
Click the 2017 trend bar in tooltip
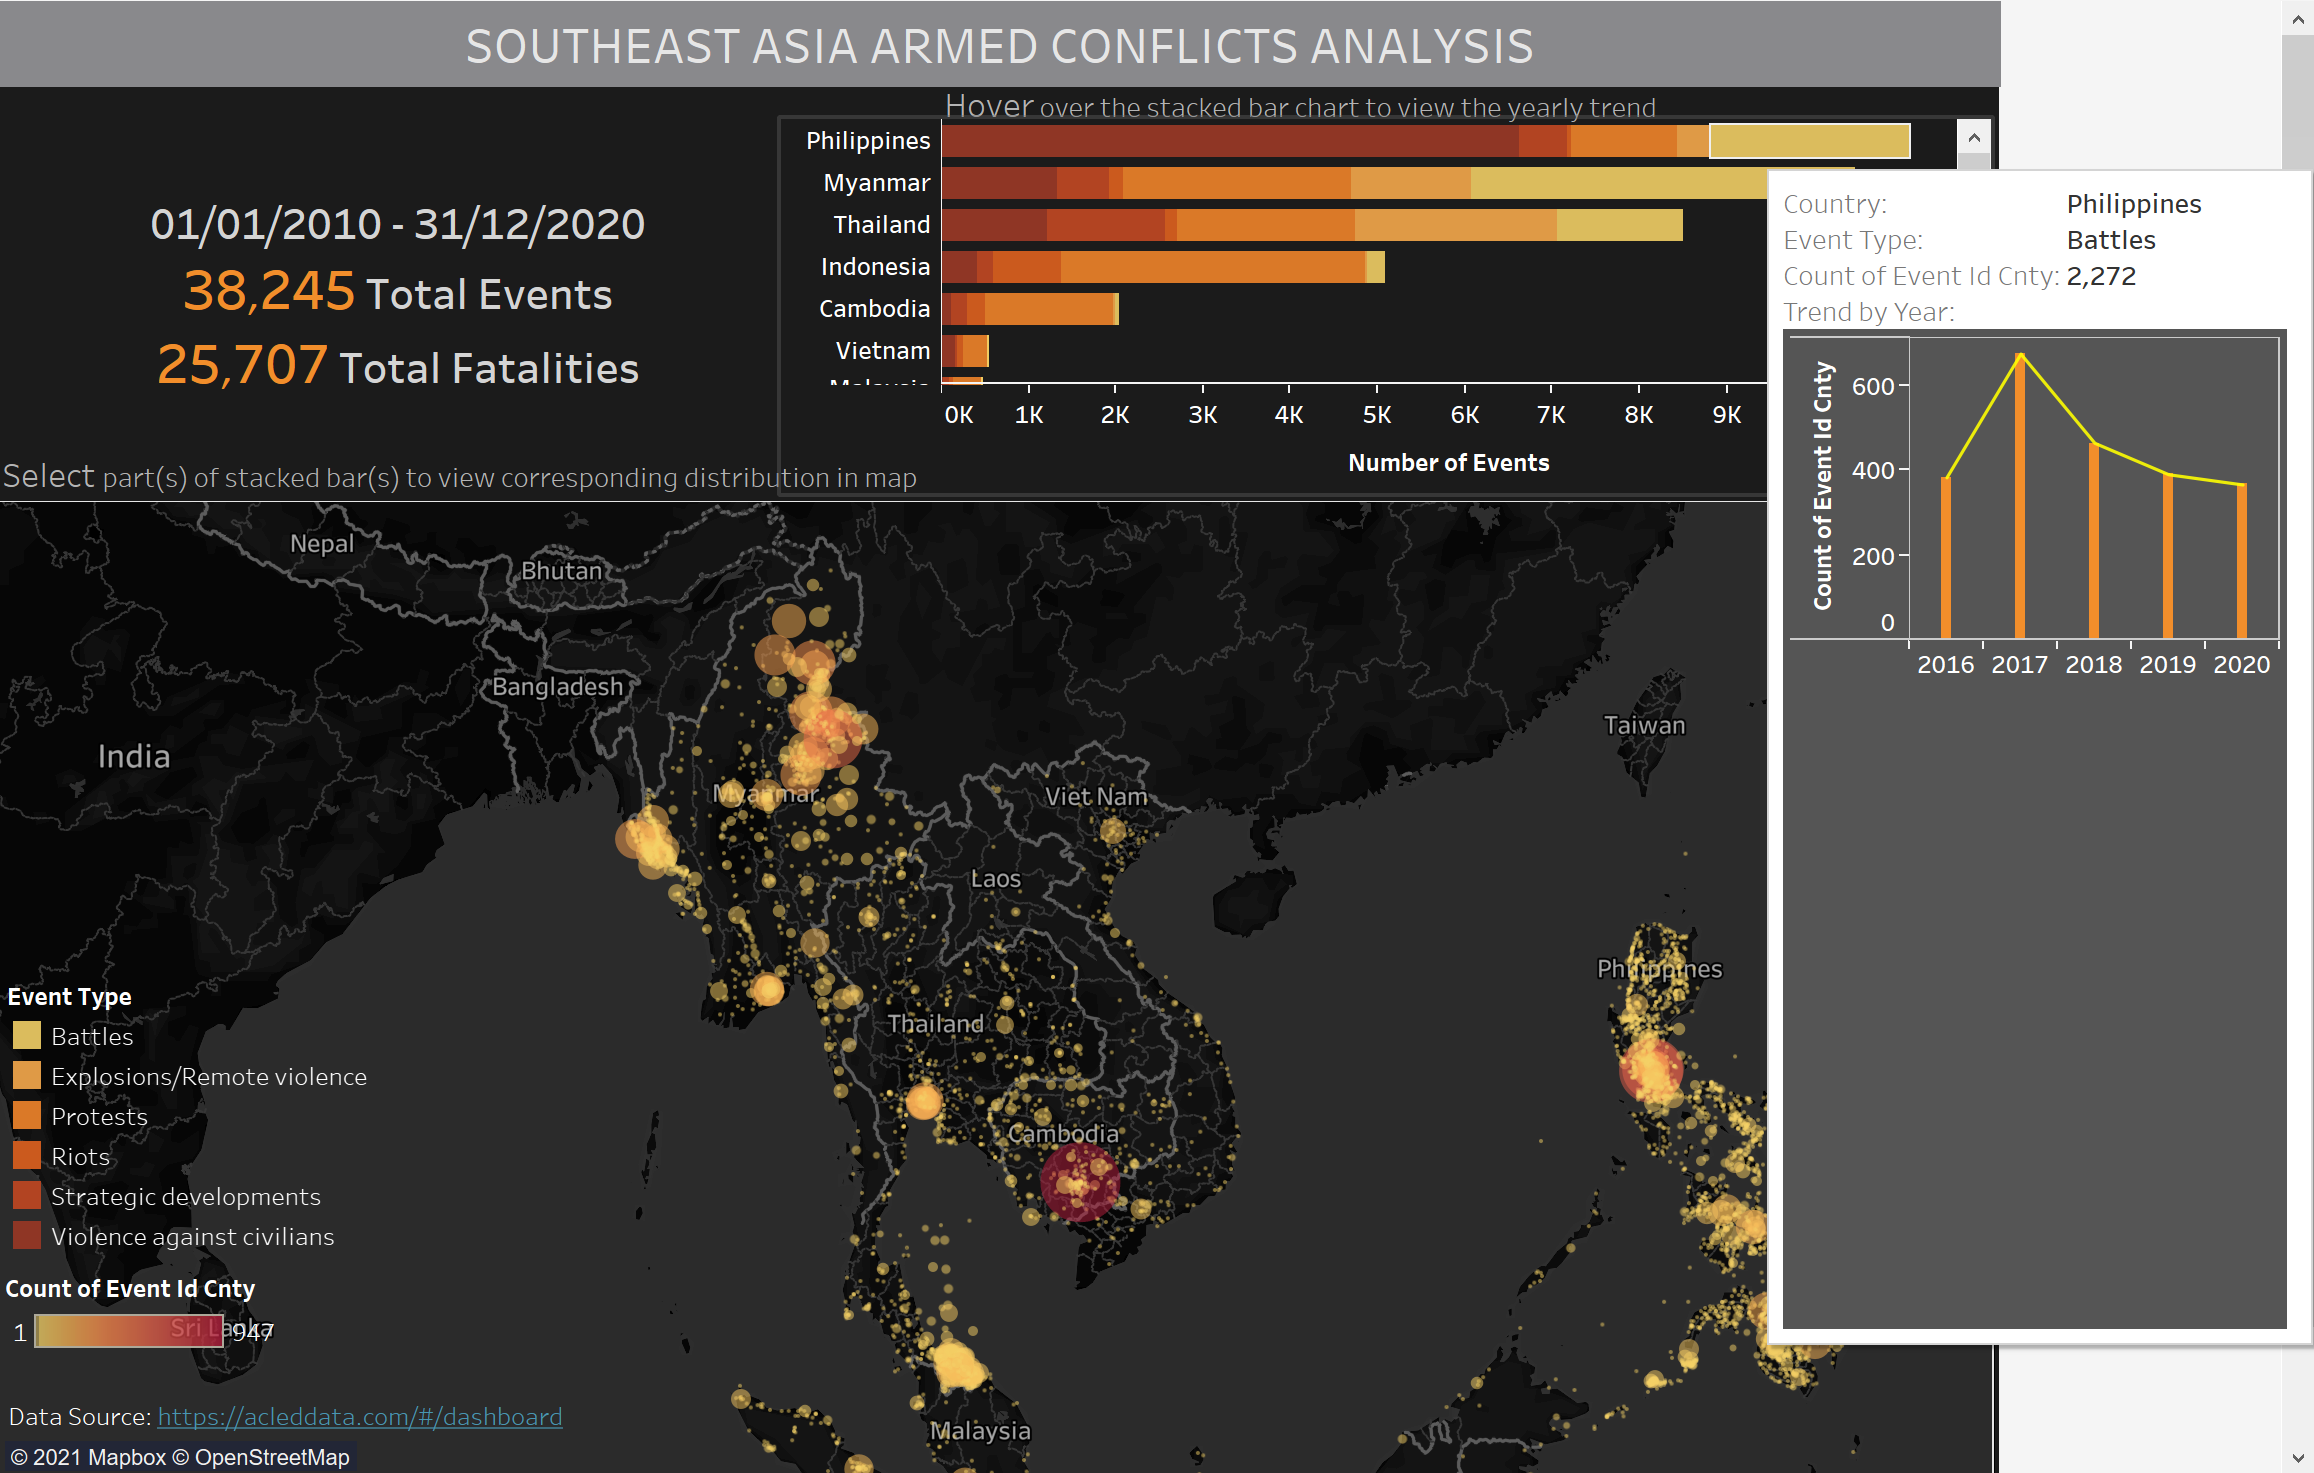coord(2020,500)
